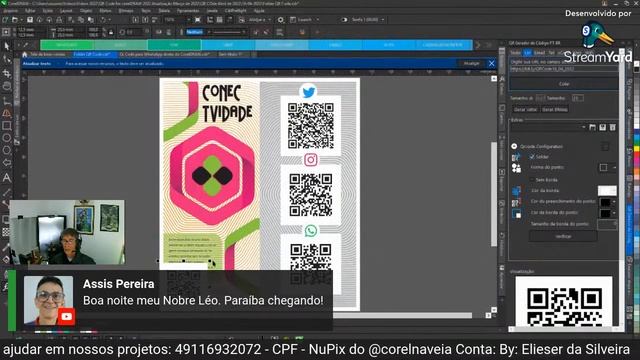The width and height of the screenshot is (640, 360).
Task: Click the URL input field in QR generator
Action: 564,69
